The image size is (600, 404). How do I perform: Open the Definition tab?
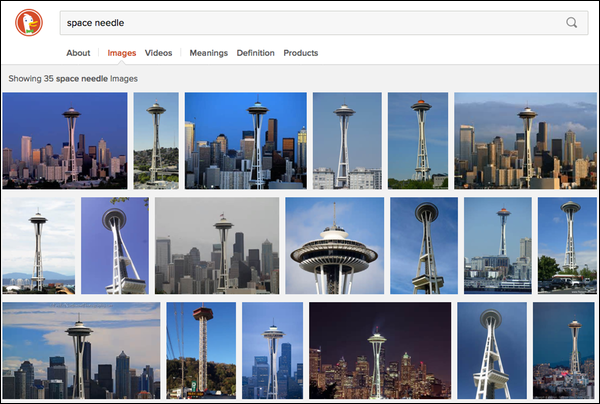pyautogui.click(x=255, y=53)
